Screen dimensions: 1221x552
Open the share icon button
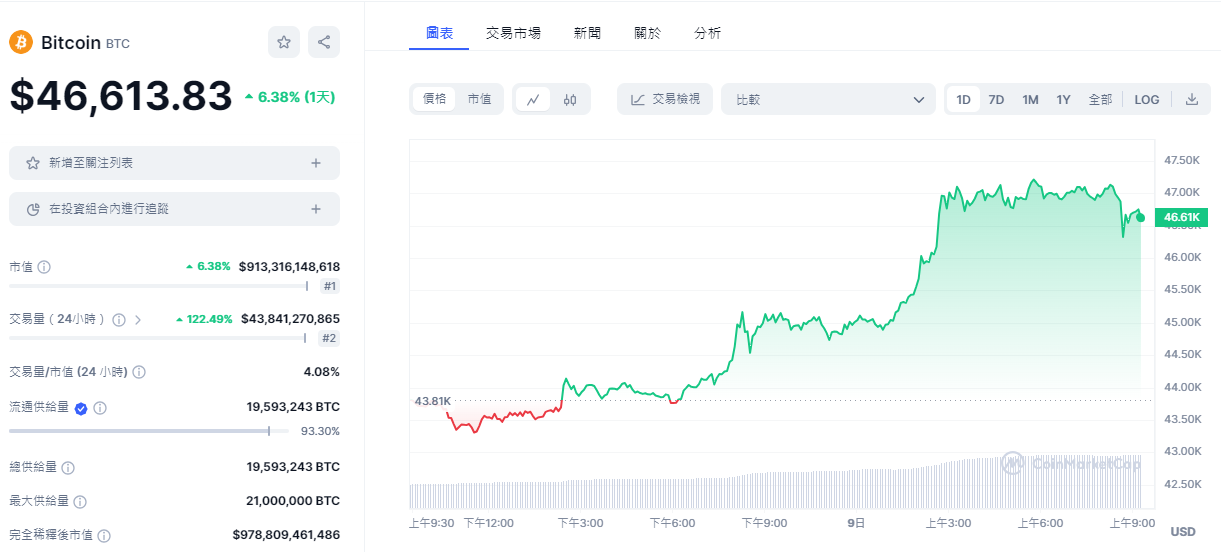[x=324, y=42]
